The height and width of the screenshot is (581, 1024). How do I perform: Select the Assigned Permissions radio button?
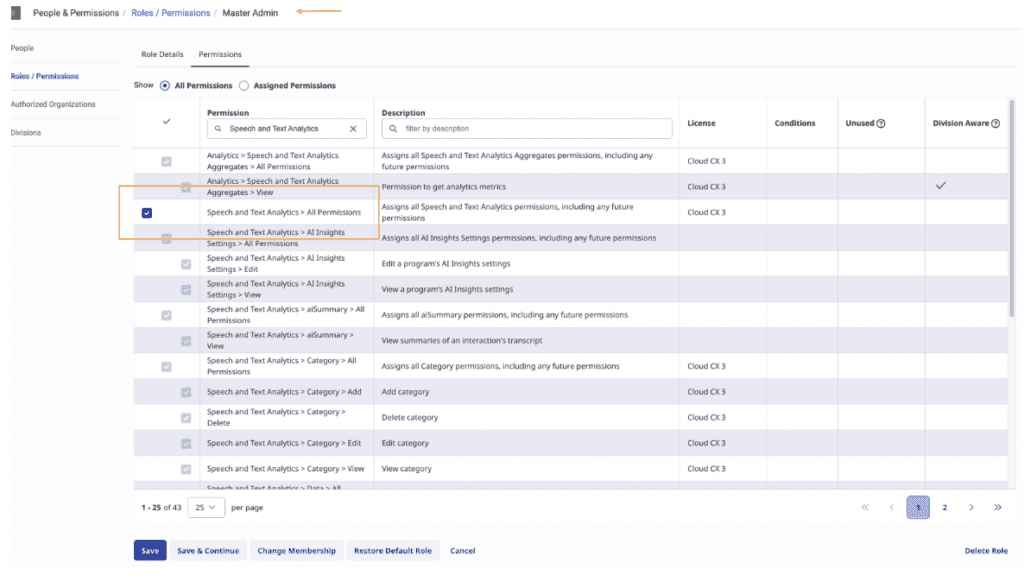(243, 85)
